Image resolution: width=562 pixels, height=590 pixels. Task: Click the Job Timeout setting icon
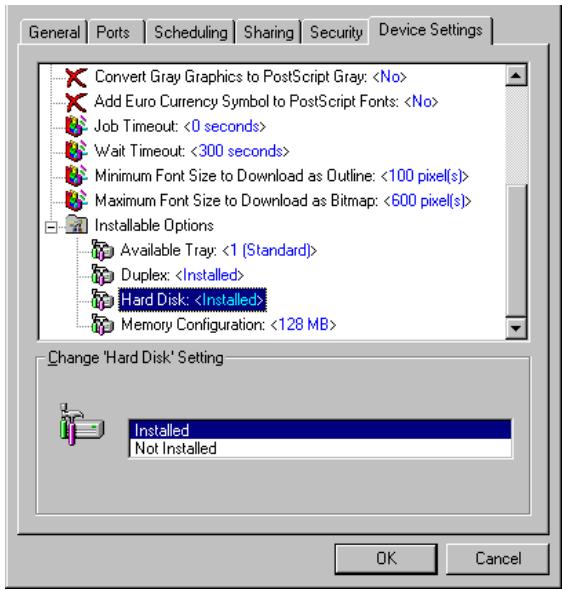pos(76,126)
